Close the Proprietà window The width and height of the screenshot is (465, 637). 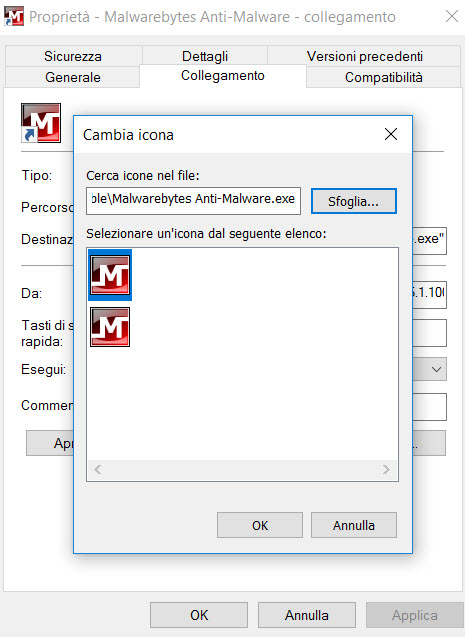click(x=452, y=17)
